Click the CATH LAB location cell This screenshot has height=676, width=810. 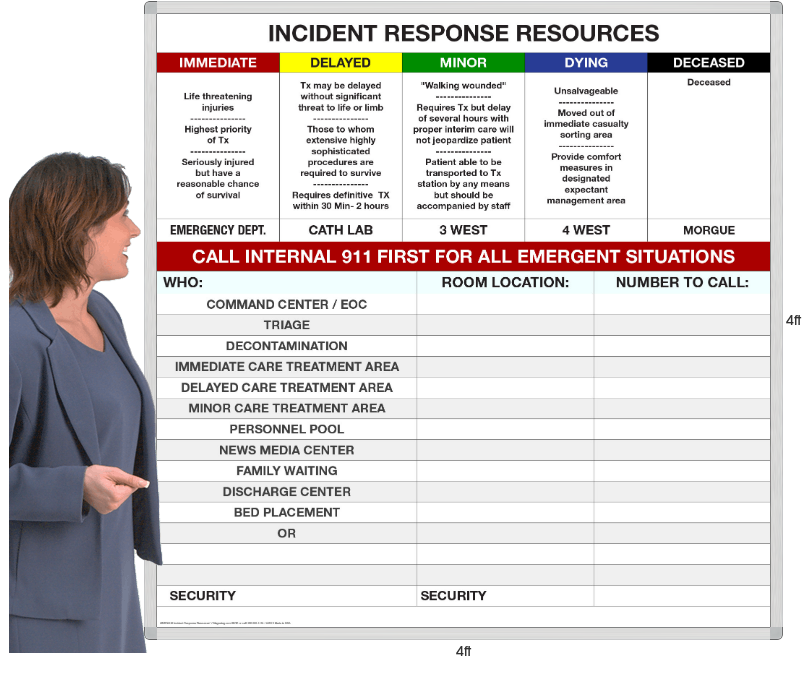click(x=340, y=230)
